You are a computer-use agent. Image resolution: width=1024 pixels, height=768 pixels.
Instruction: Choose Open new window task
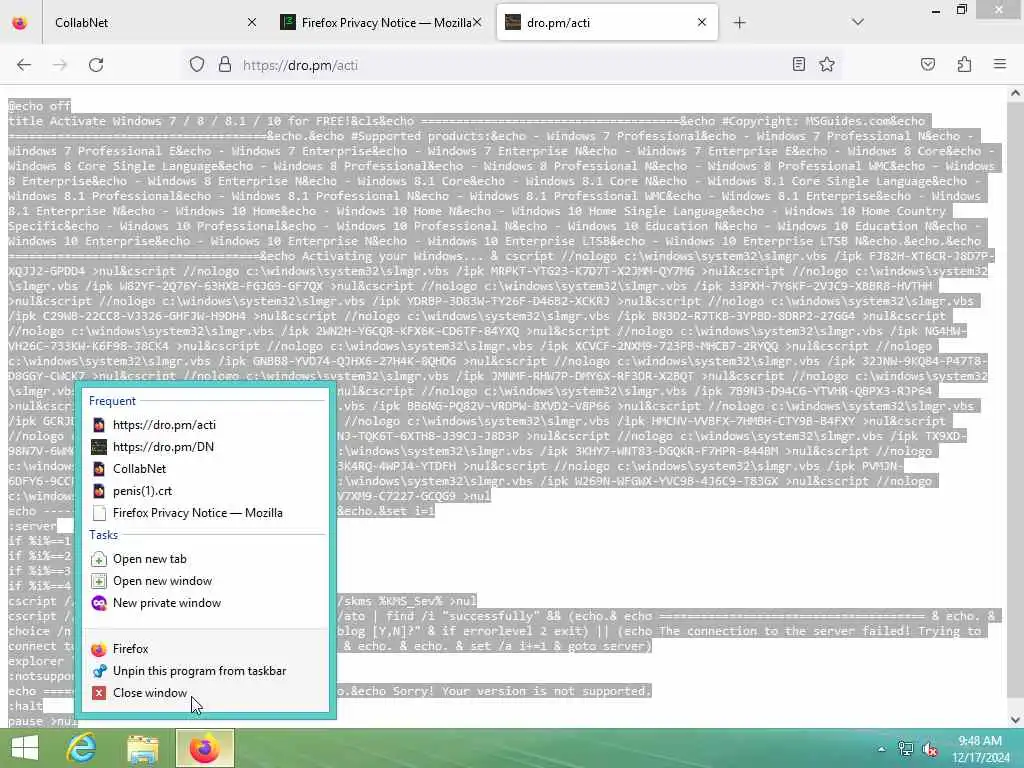(x=204, y=581)
